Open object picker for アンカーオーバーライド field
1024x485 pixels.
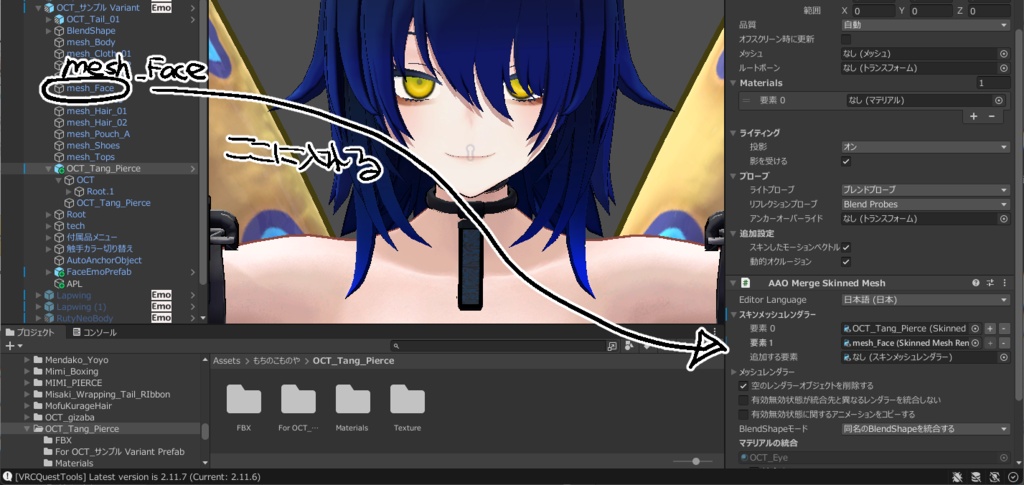point(1004,219)
